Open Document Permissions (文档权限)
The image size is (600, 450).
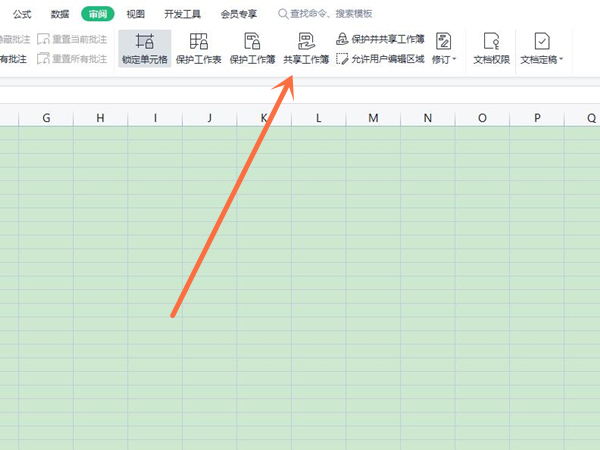coord(491,49)
